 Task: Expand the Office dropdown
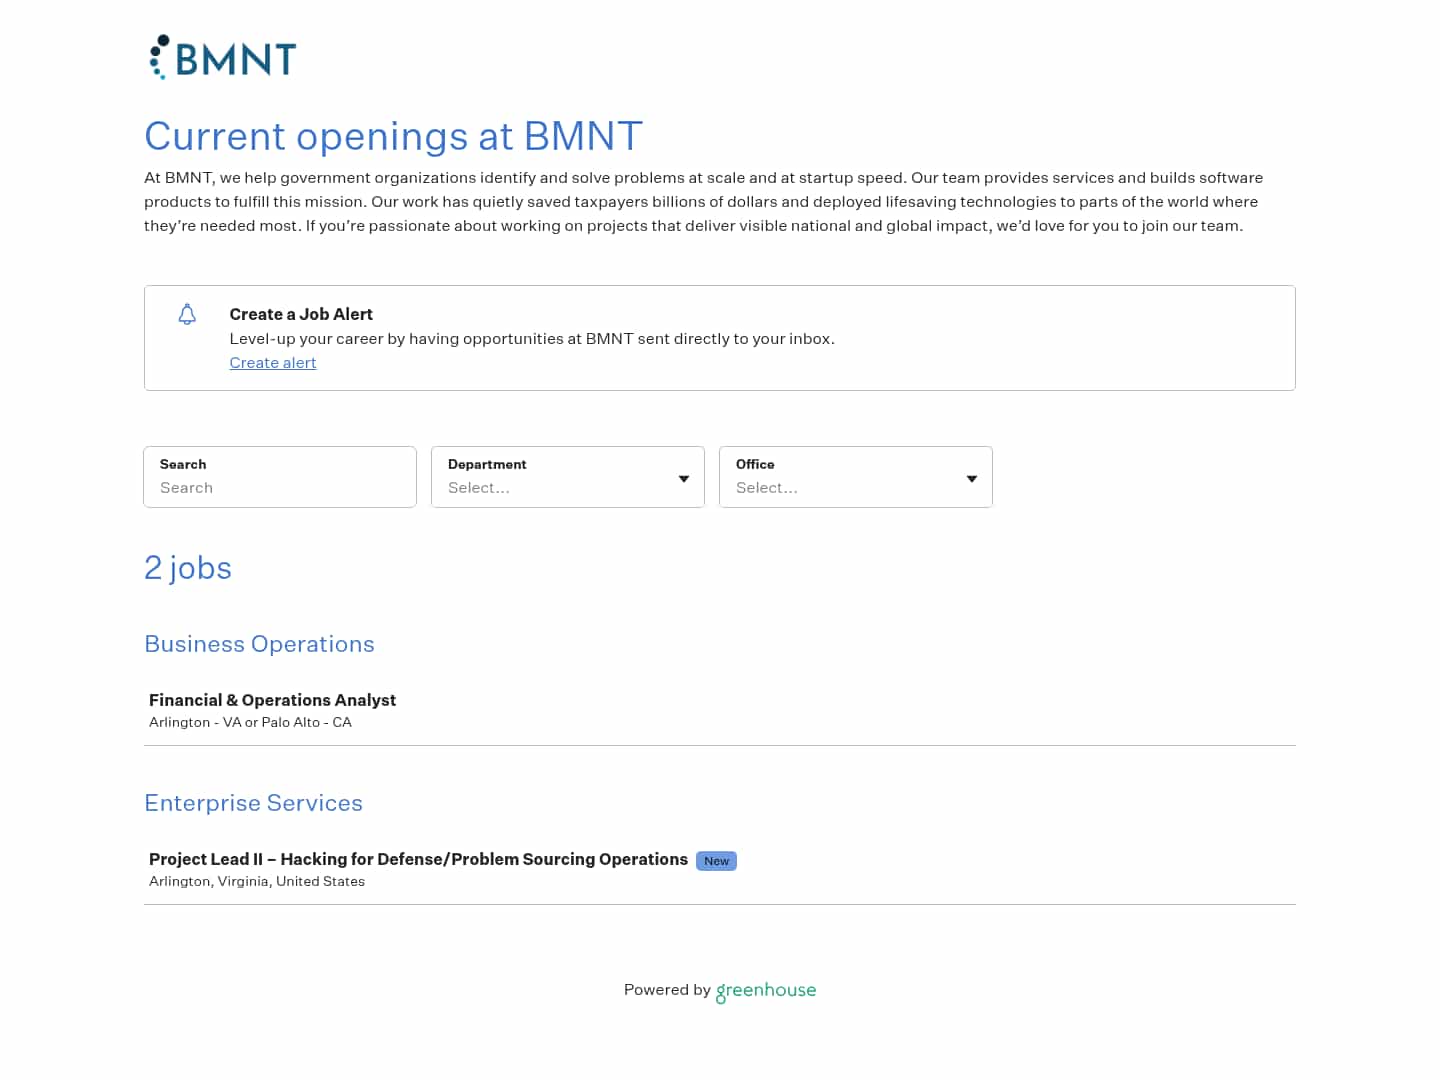click(x=856, y=477)
